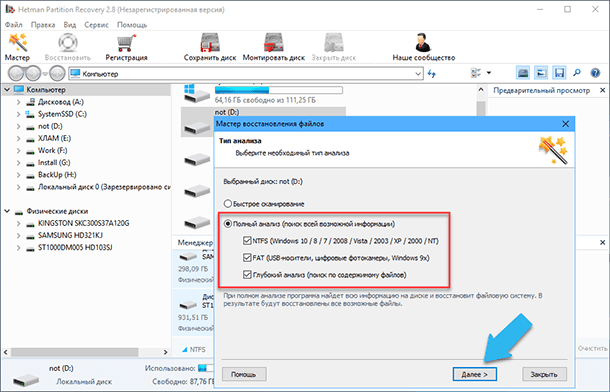Image resolution: width=610 pixels, height=392 pixels.
Task: Toggle the NTFS checkbox
Action: point(247,241)
